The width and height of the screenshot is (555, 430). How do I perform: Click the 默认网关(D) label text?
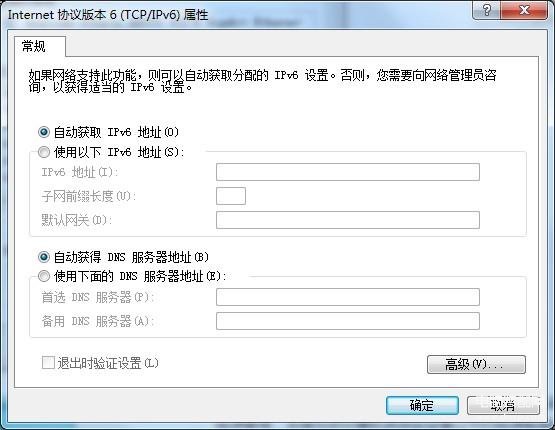[77, 220]
